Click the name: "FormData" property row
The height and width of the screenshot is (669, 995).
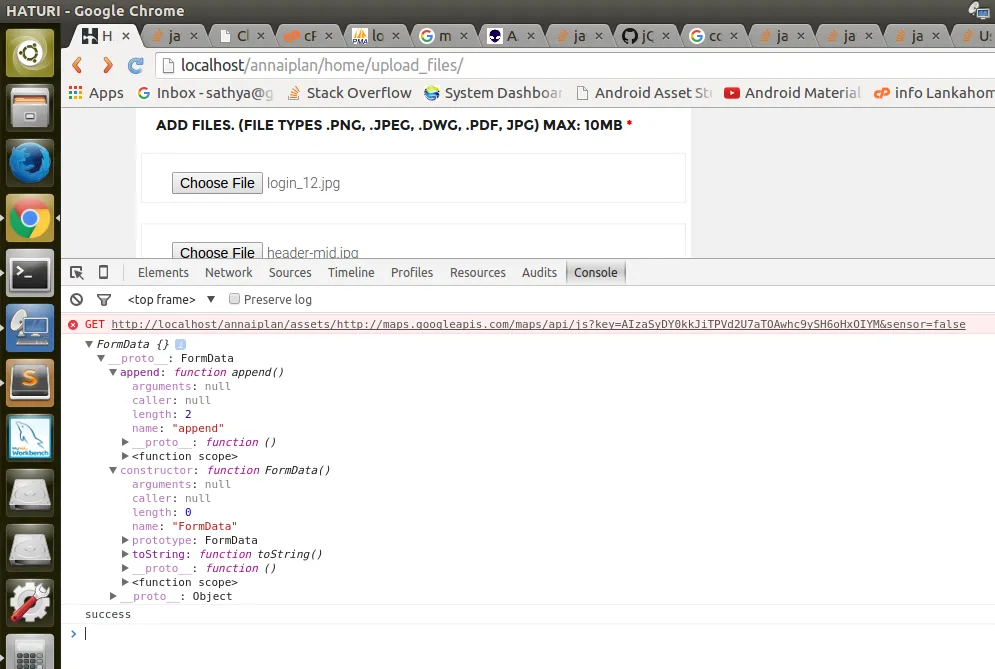(x=184, y=526)
